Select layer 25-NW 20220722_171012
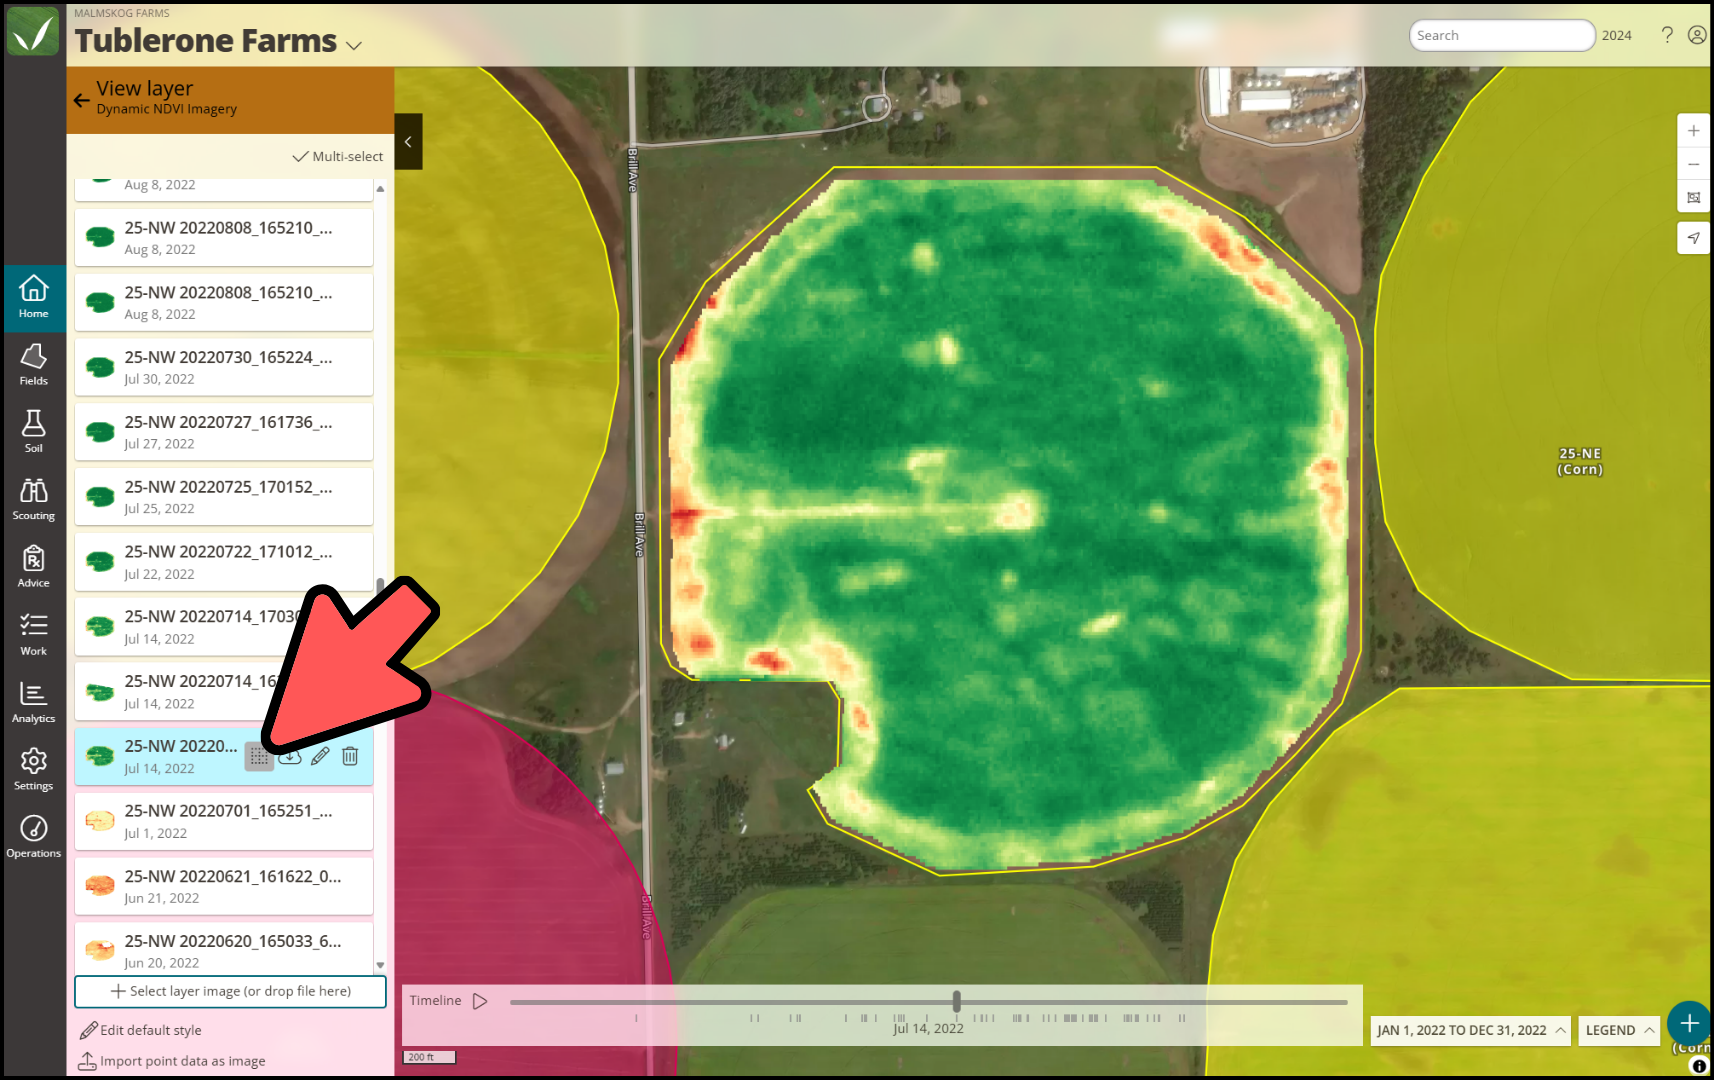Viewport: 1715px width, 1080px height. (x=224, y=562)
